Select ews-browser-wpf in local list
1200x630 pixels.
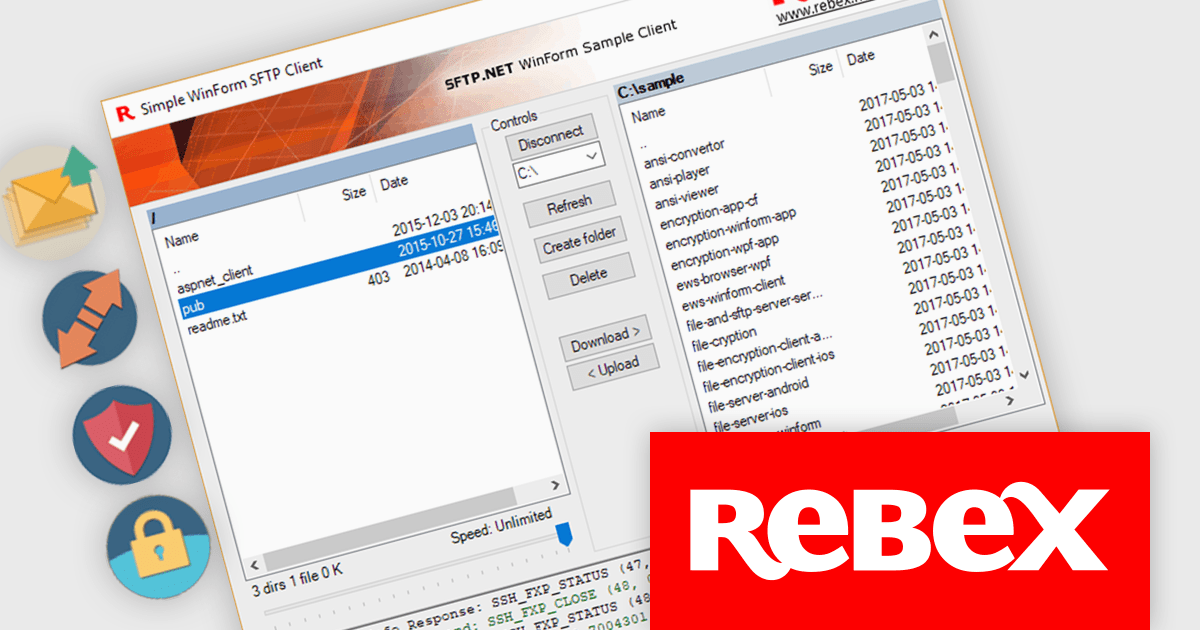click(x=723, y=275)
